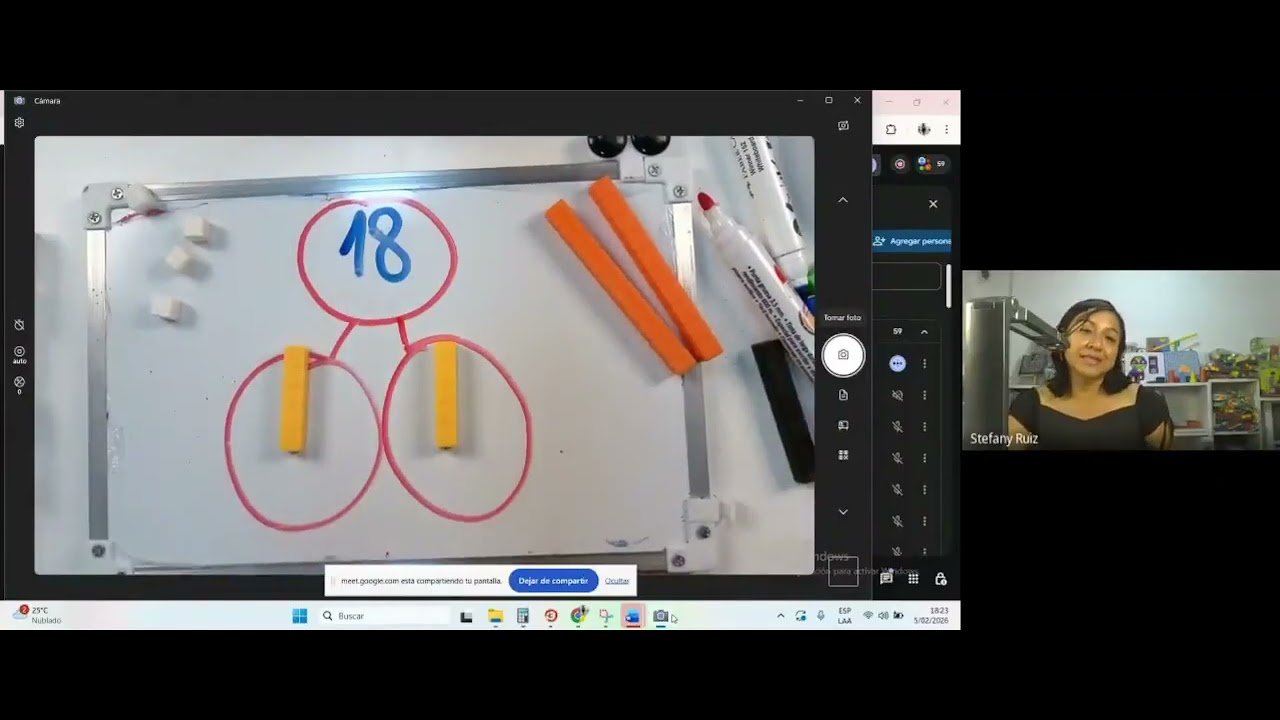Screen dimensions: 1280x720
Task: Move to next camera mode with down chevron
Action: pyautogui.click(x=843, y=512)
